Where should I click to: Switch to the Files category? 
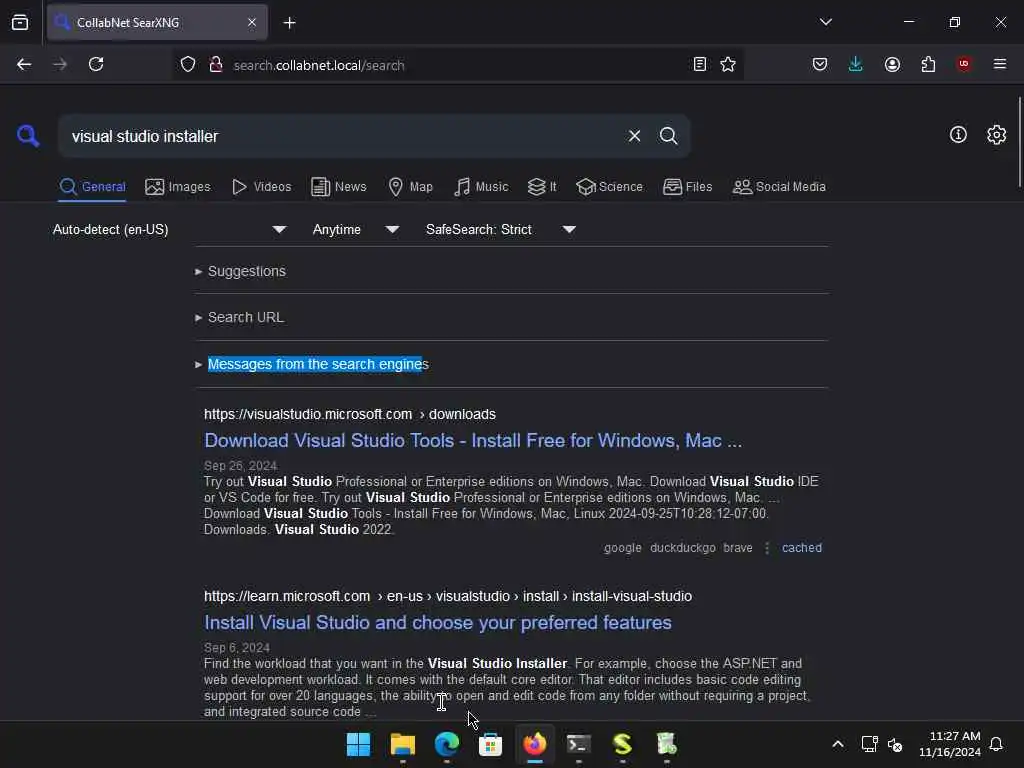(687, 187)
